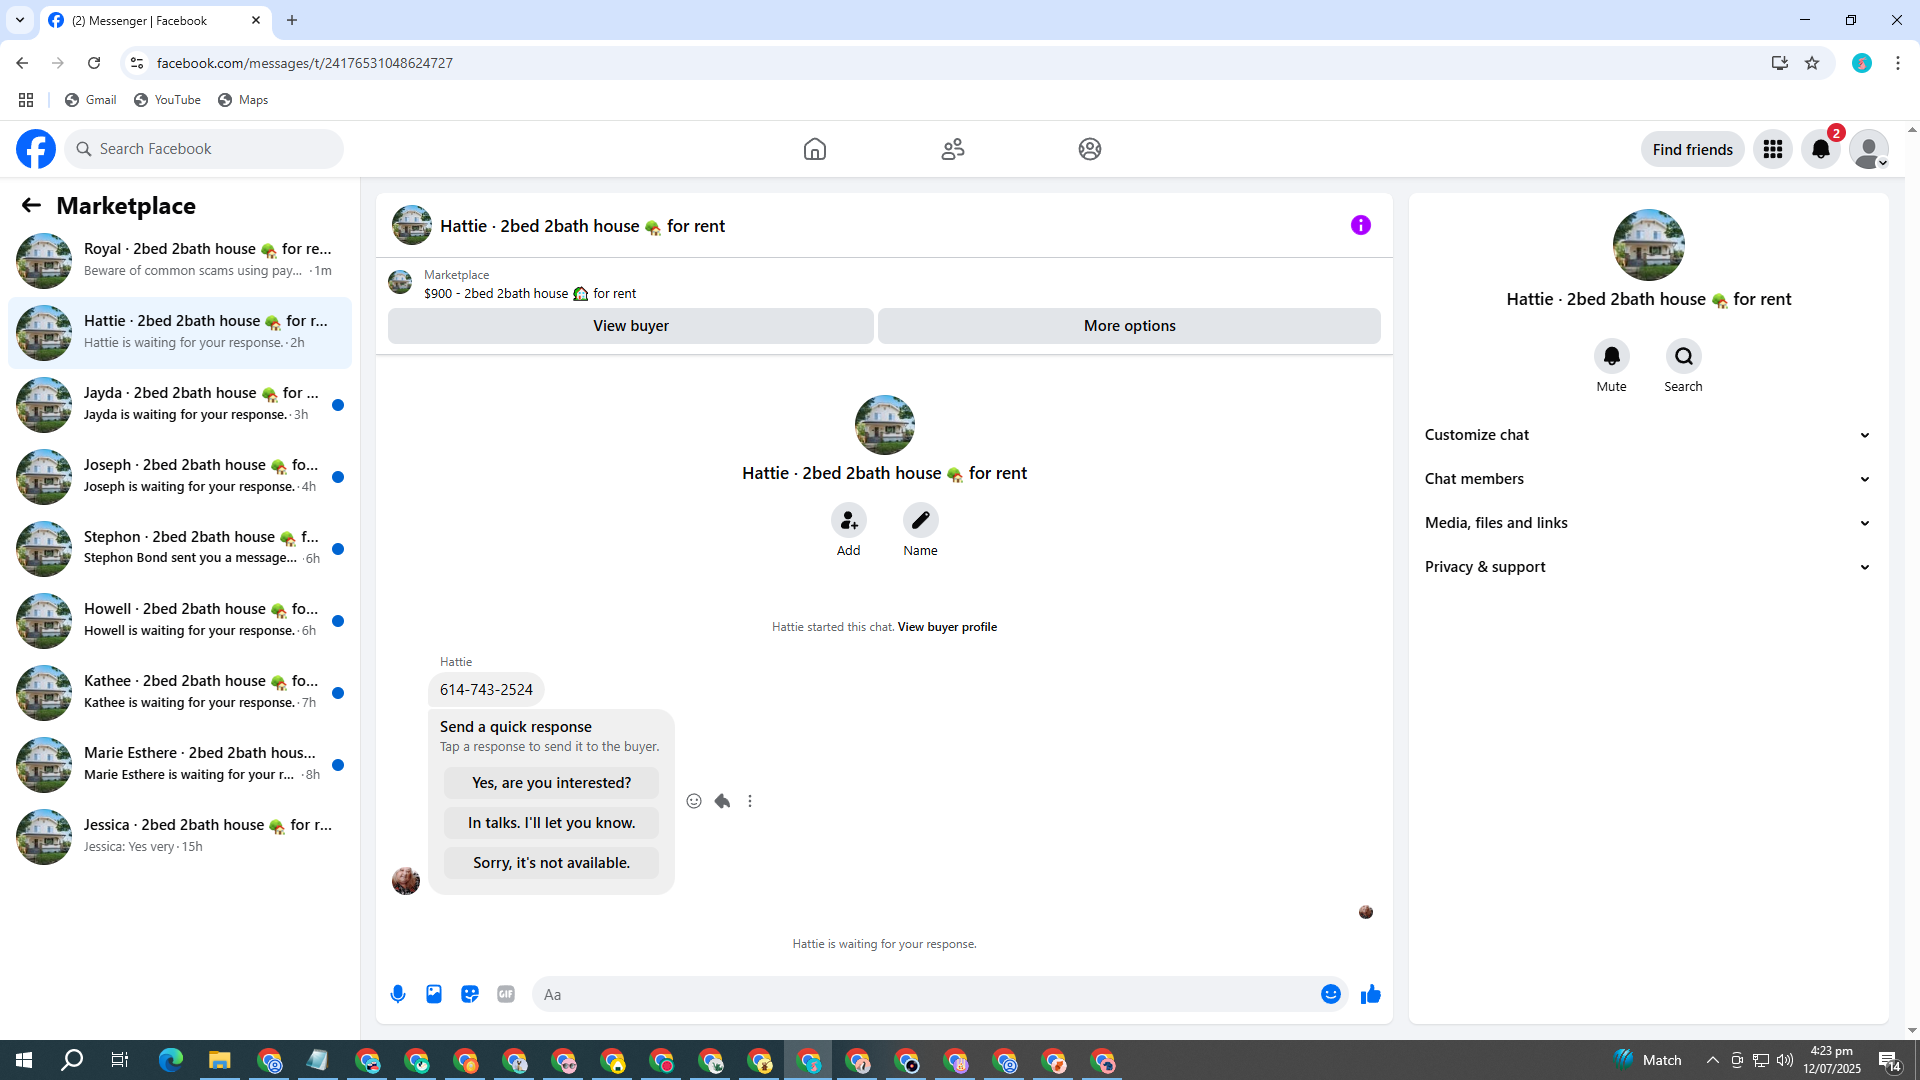Screen dimensions: 1920x1080
Task: Click the View buyer button
Action: [x=630, y=326]
